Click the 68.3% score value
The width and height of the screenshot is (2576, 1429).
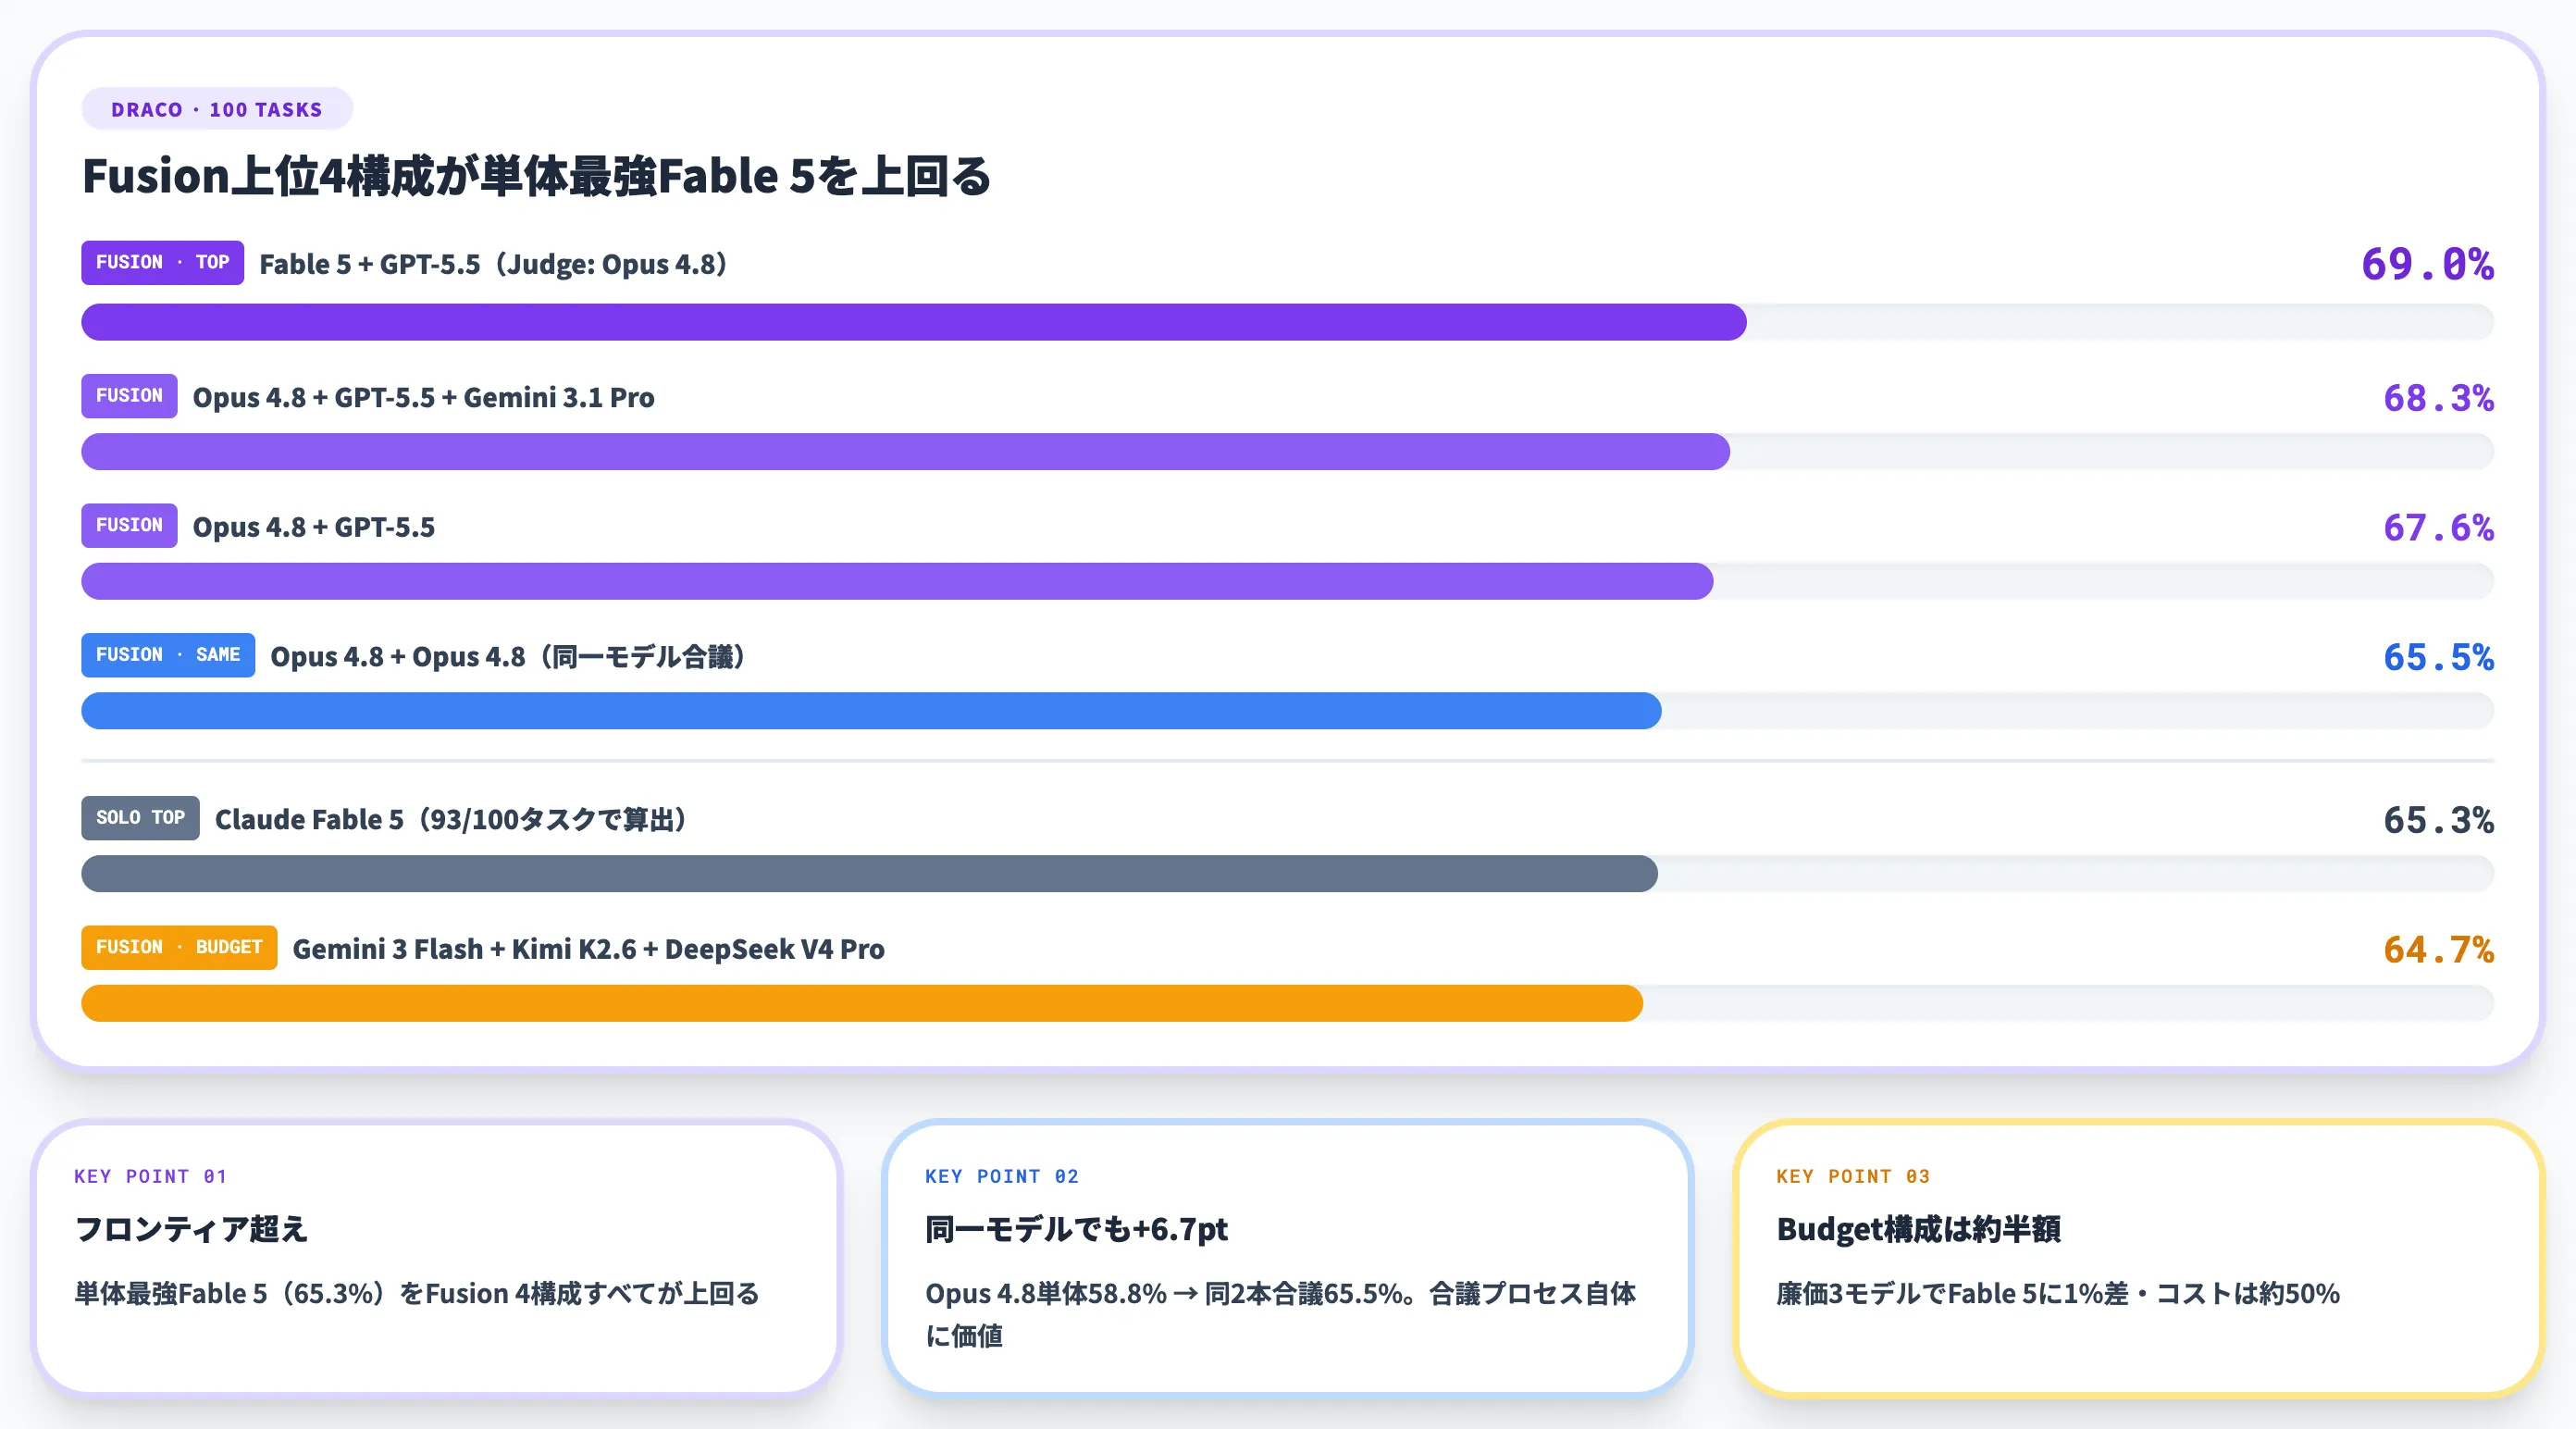[x=2438, y=398]
